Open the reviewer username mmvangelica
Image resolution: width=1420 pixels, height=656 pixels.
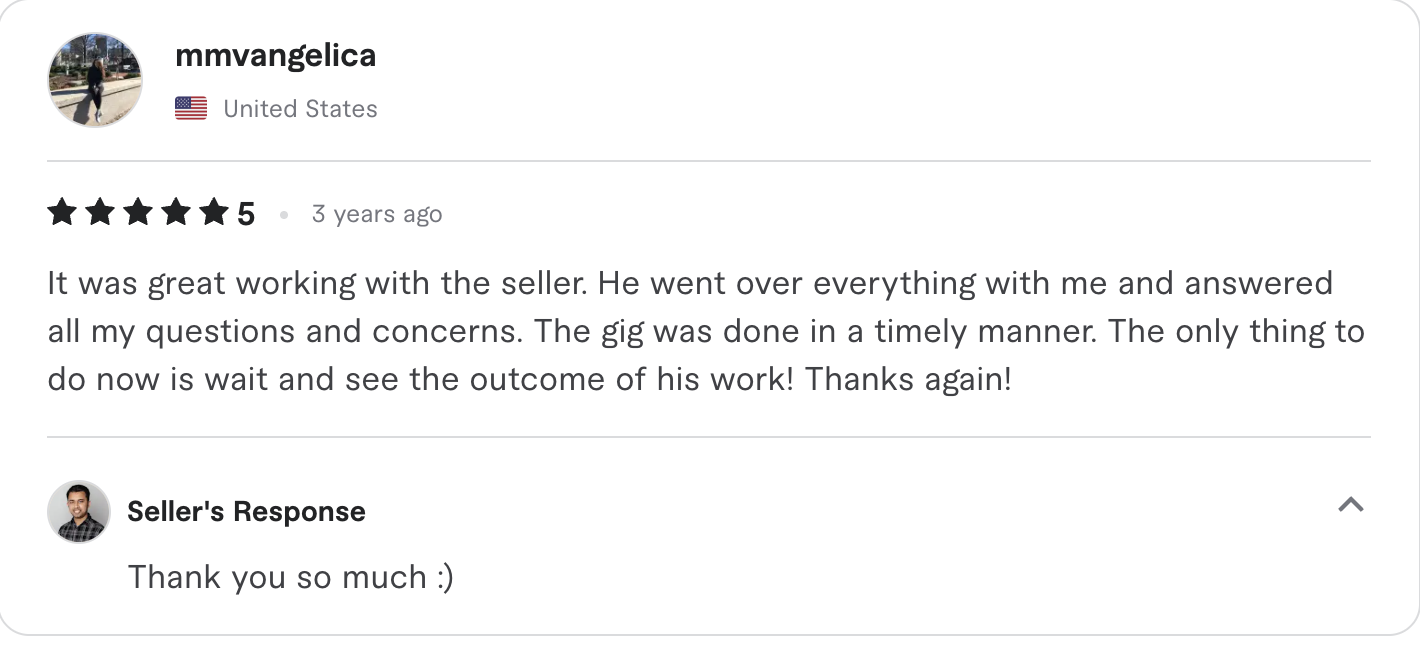[x=276, y=56]
